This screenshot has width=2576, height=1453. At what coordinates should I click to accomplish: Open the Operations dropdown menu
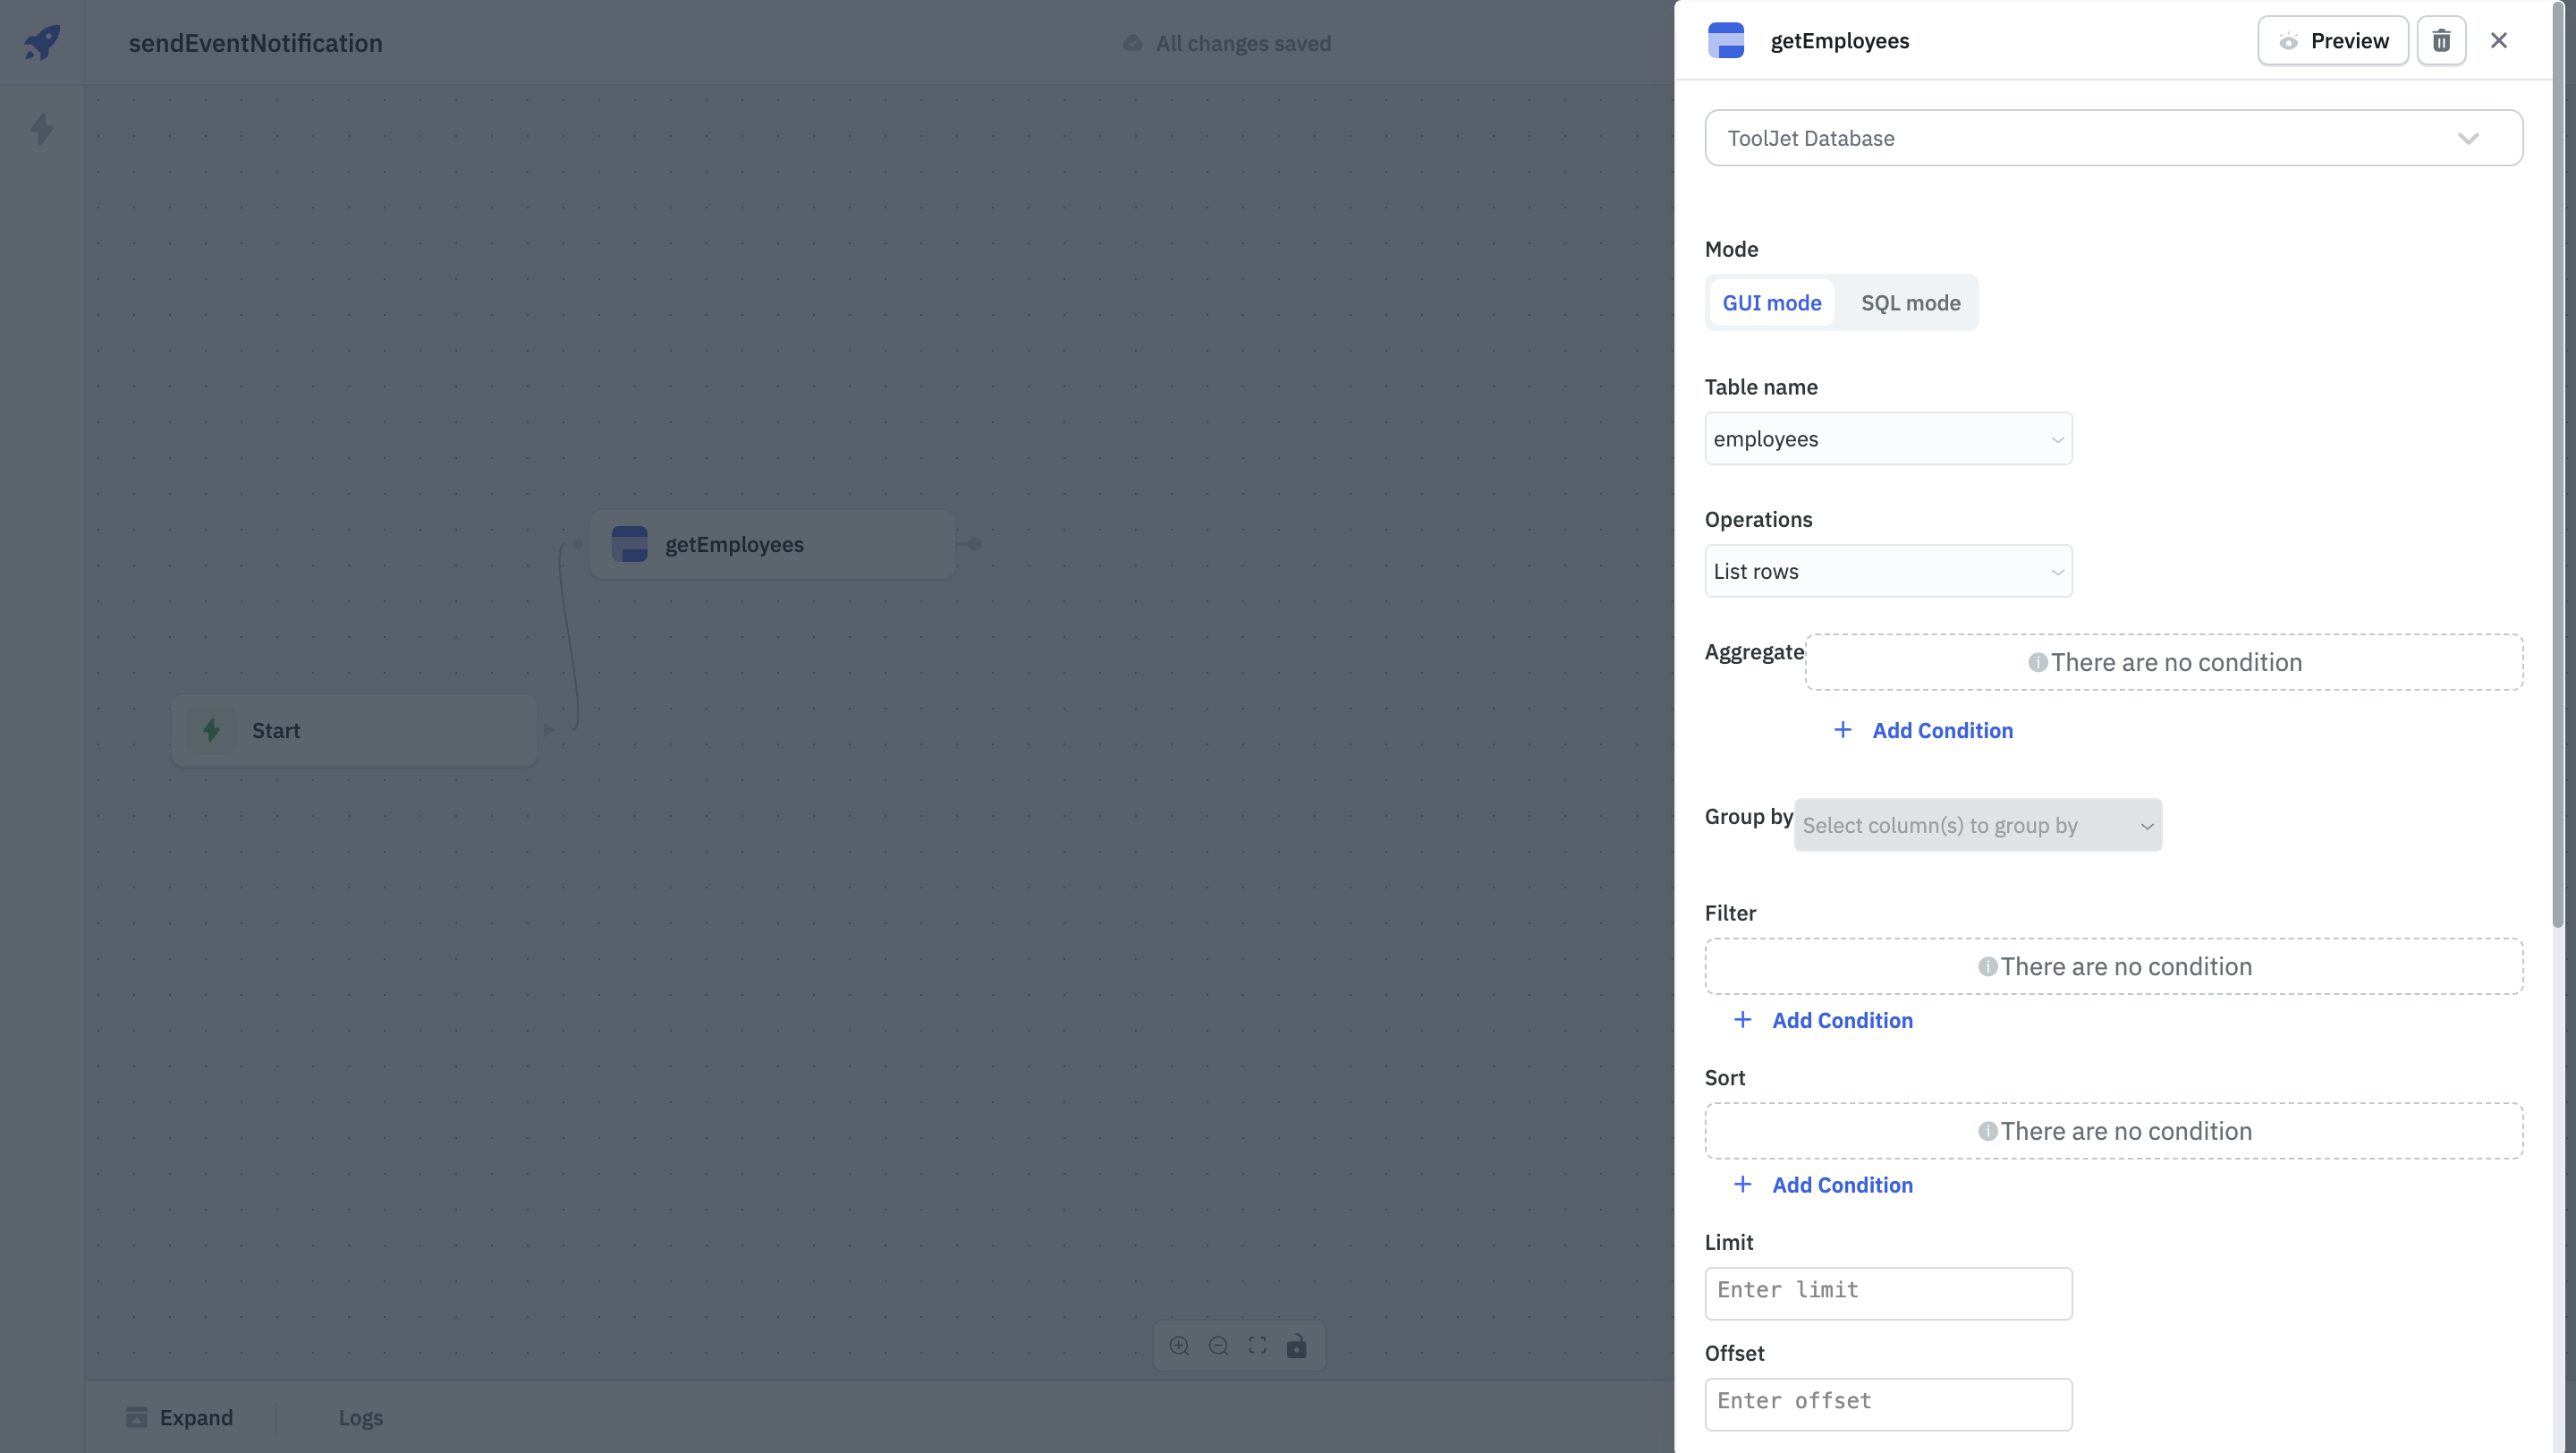tap(1888, 570)
